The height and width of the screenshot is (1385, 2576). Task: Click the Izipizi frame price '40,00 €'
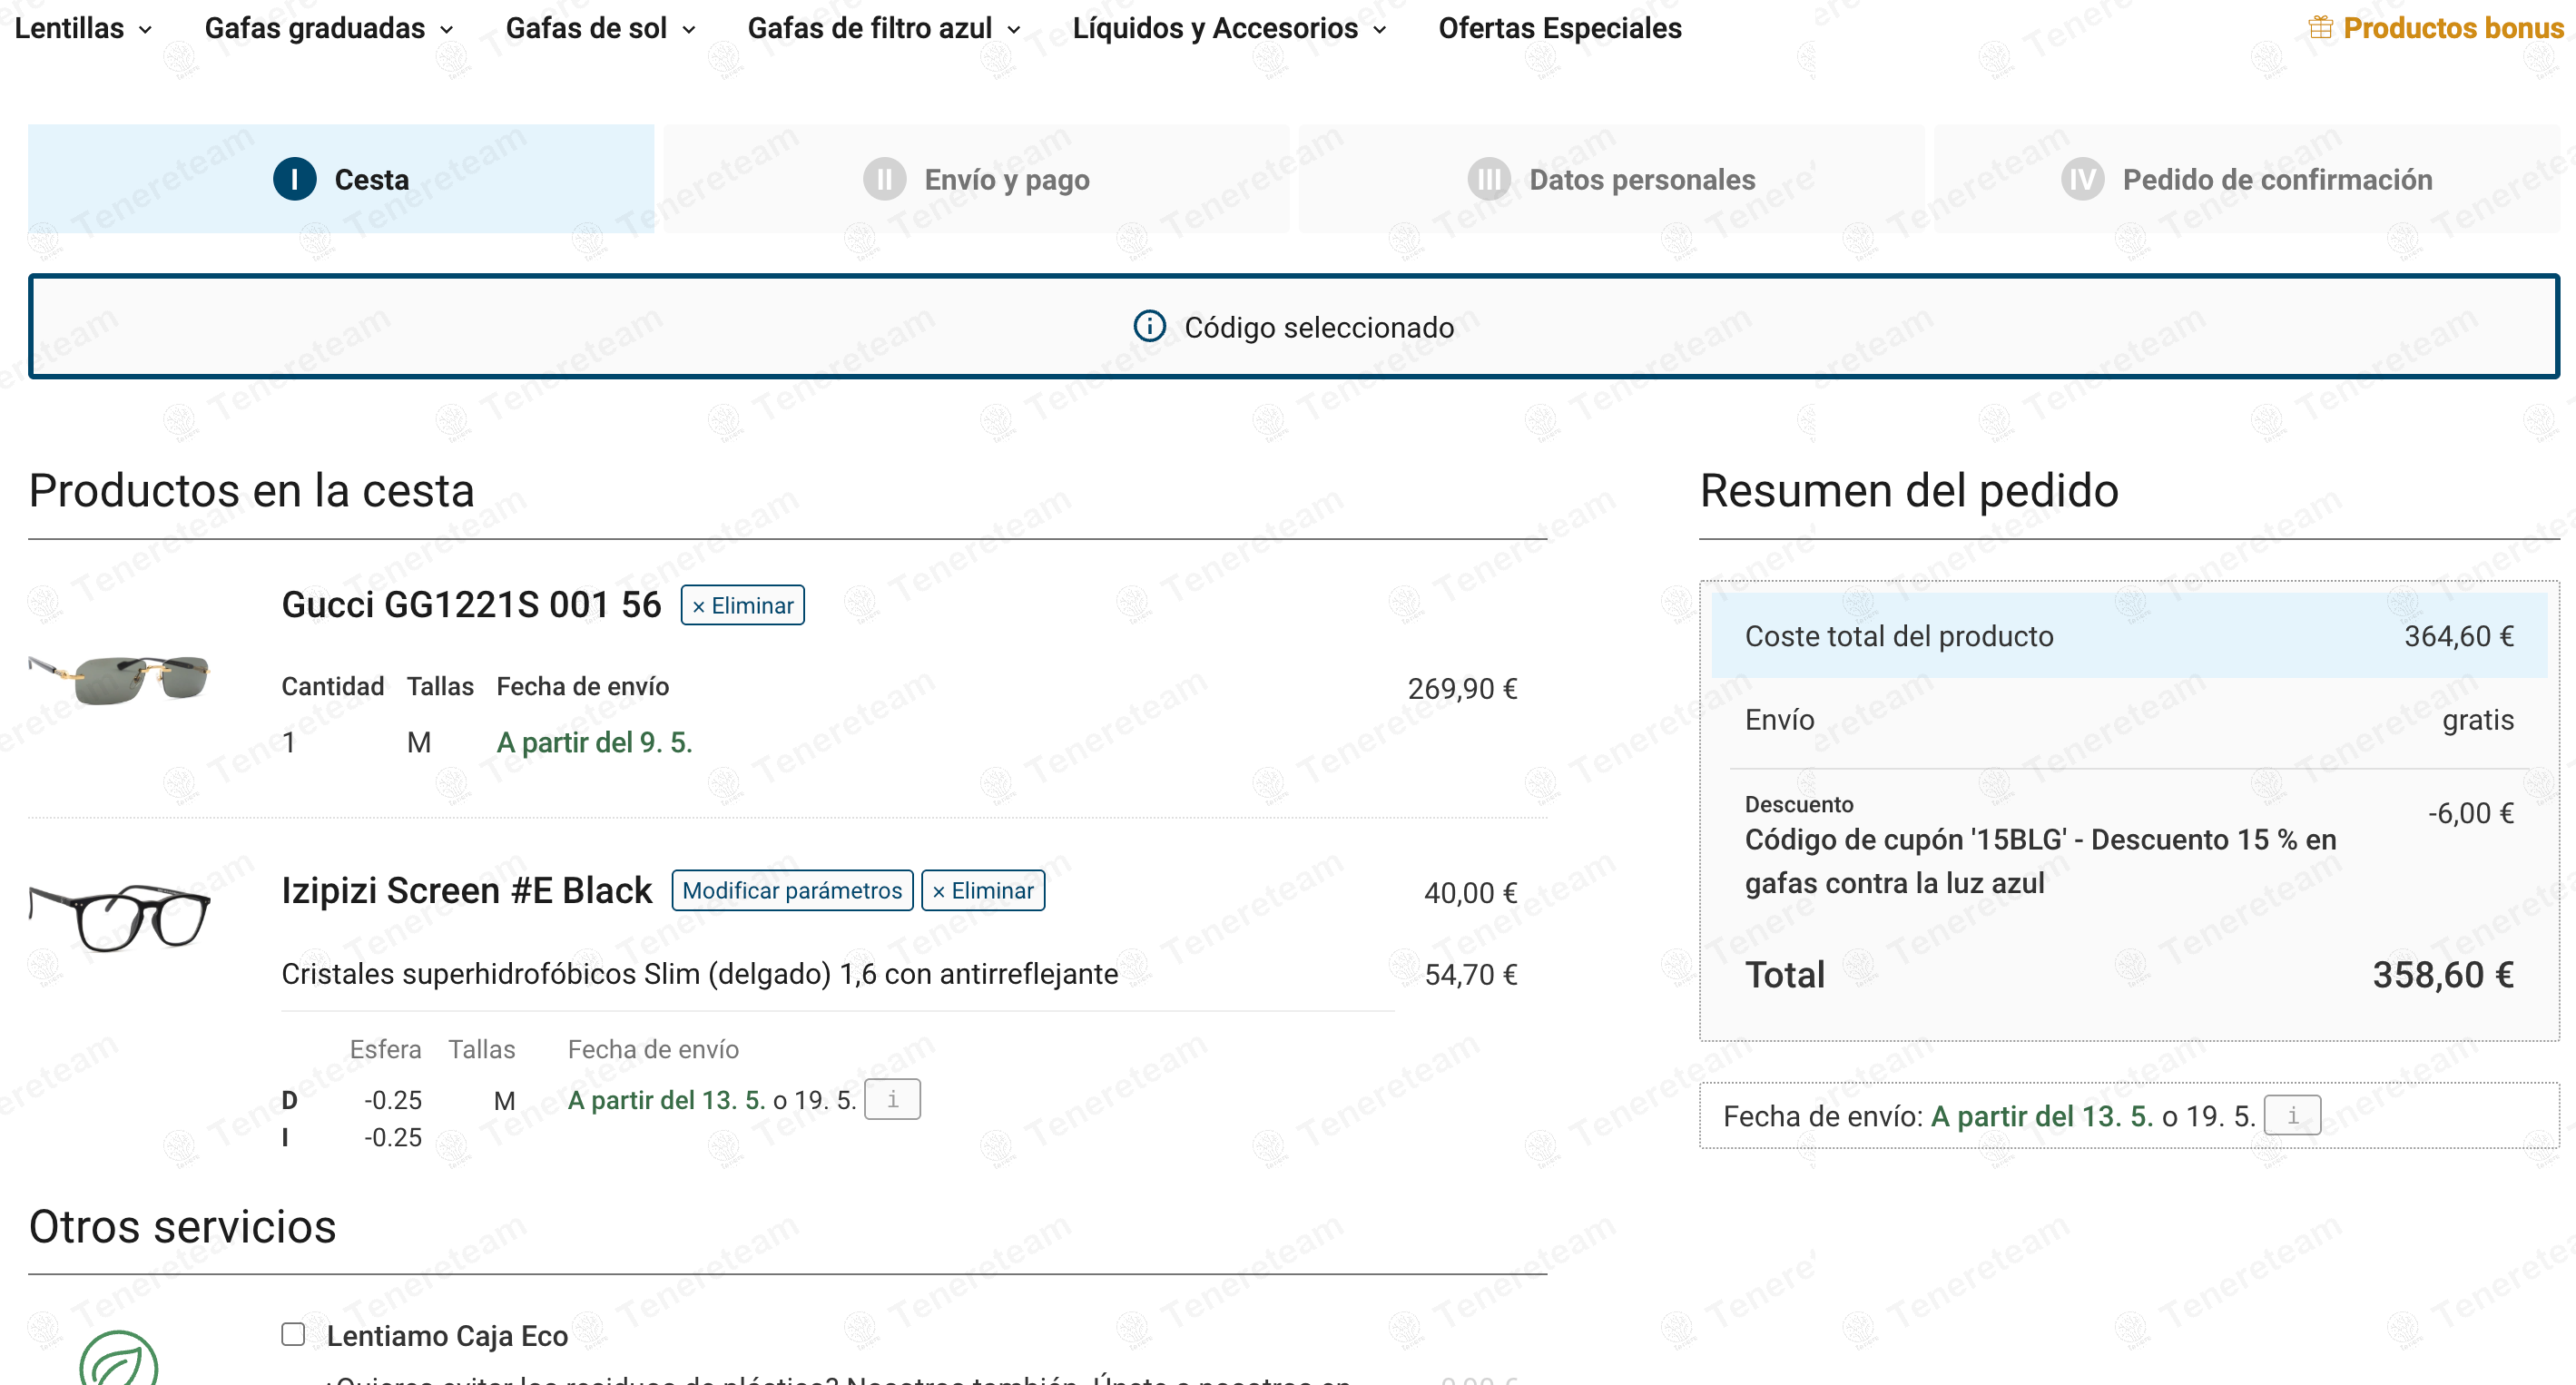pyautogui.click(x=1470, y=893)
